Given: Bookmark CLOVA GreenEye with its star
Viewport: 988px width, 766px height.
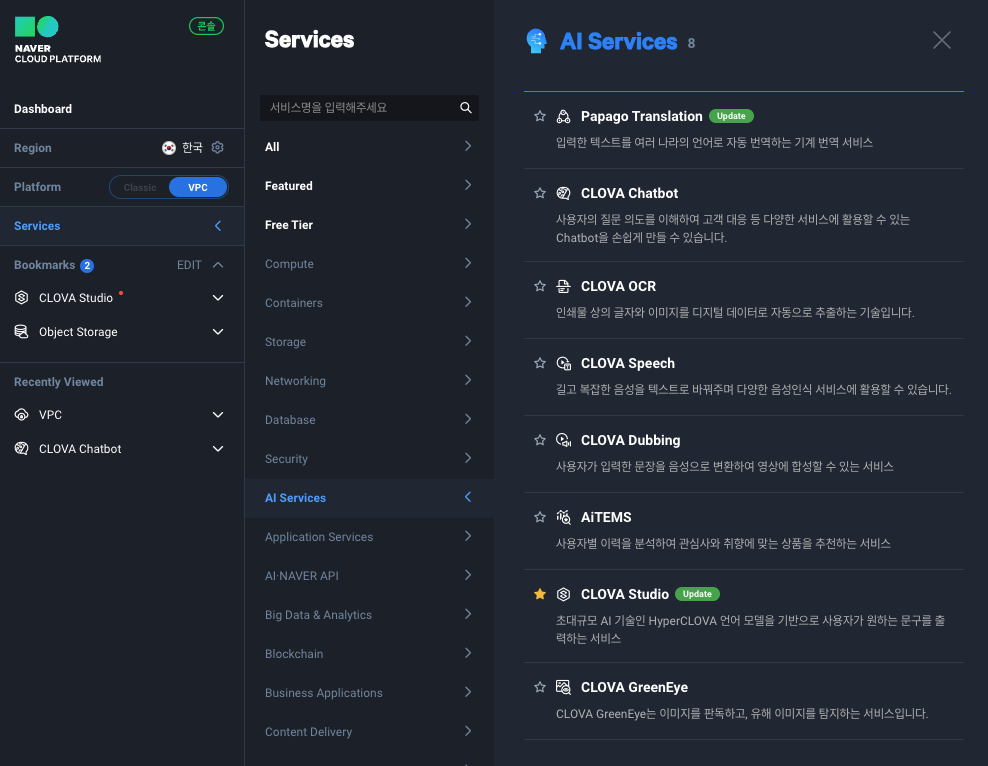Looking at the screenshot, I should [540, 687].
